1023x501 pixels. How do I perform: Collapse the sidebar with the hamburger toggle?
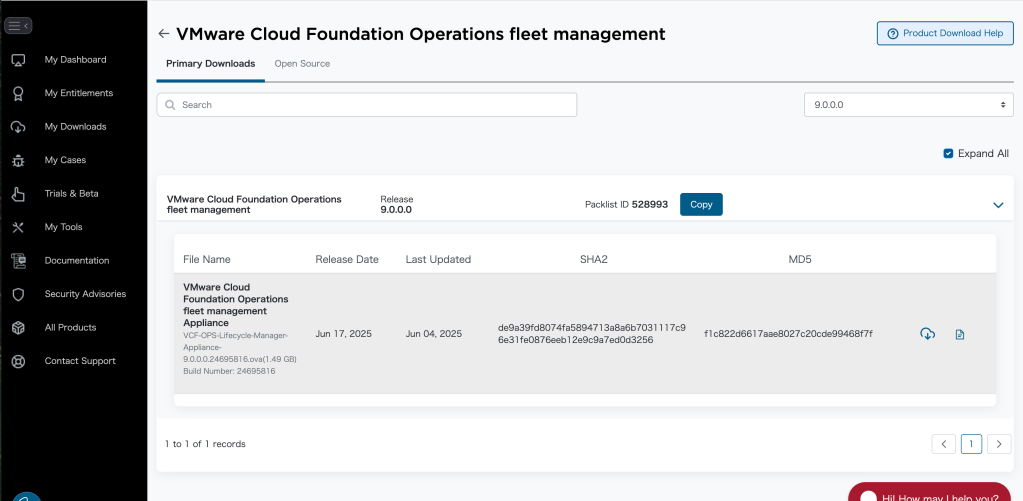[19, 25]
